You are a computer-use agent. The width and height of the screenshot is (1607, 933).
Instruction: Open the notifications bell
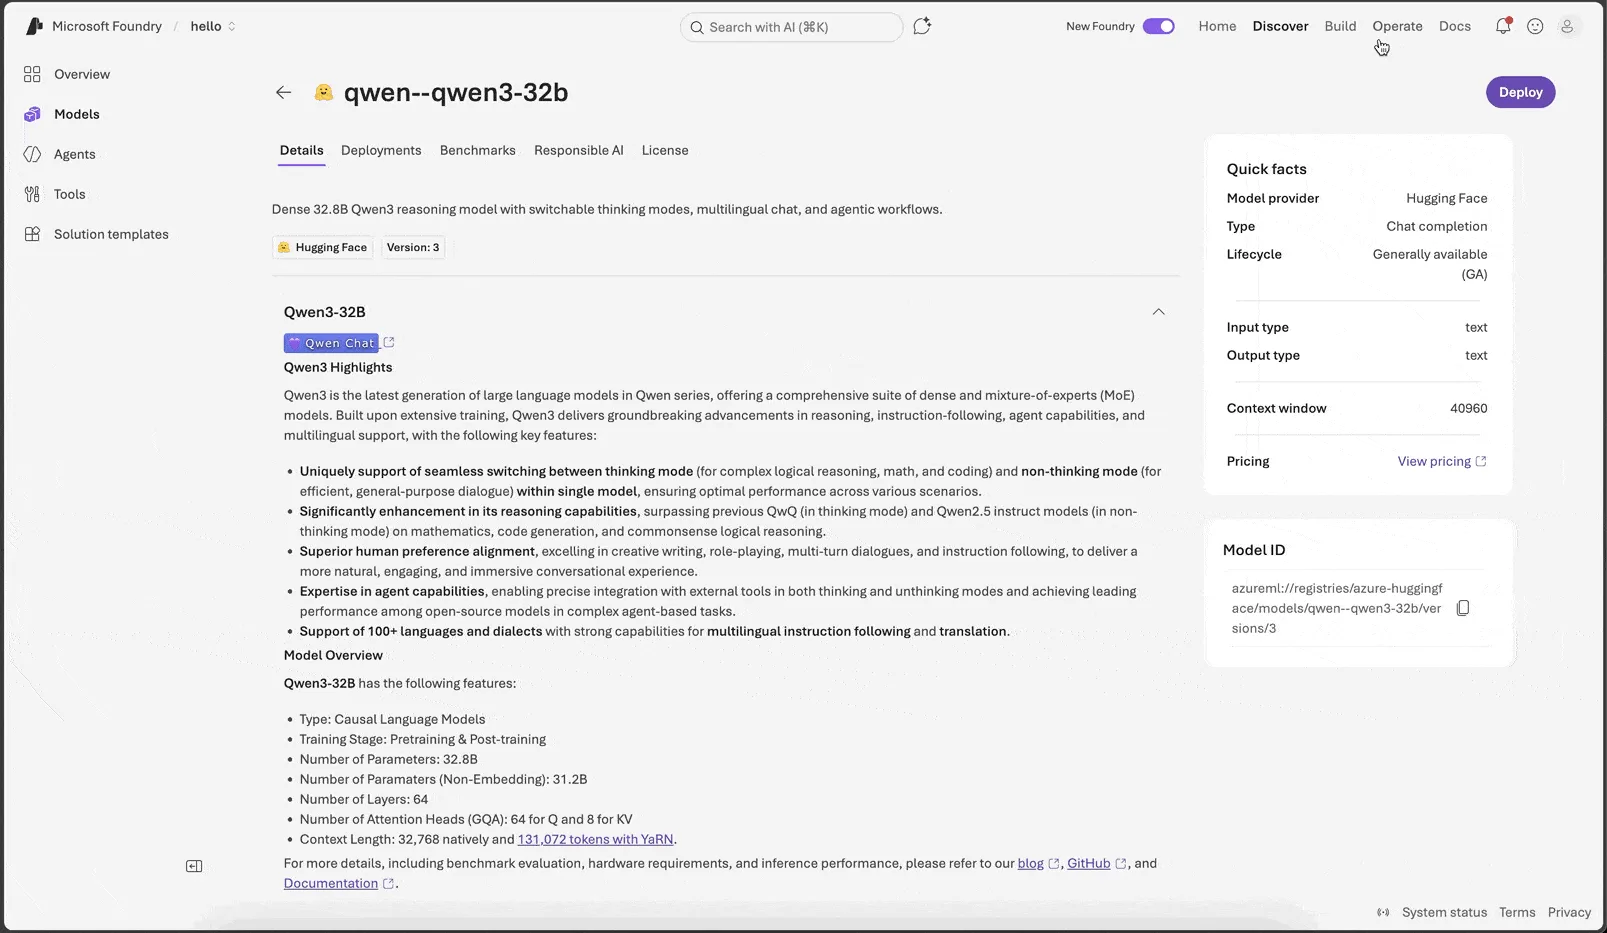1503,27
